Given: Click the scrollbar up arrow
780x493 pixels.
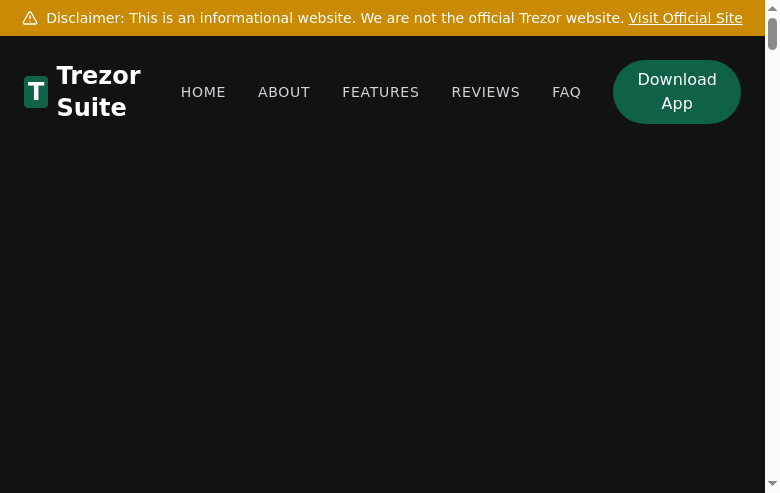Looking at the screenshot, I should [772, 8].
